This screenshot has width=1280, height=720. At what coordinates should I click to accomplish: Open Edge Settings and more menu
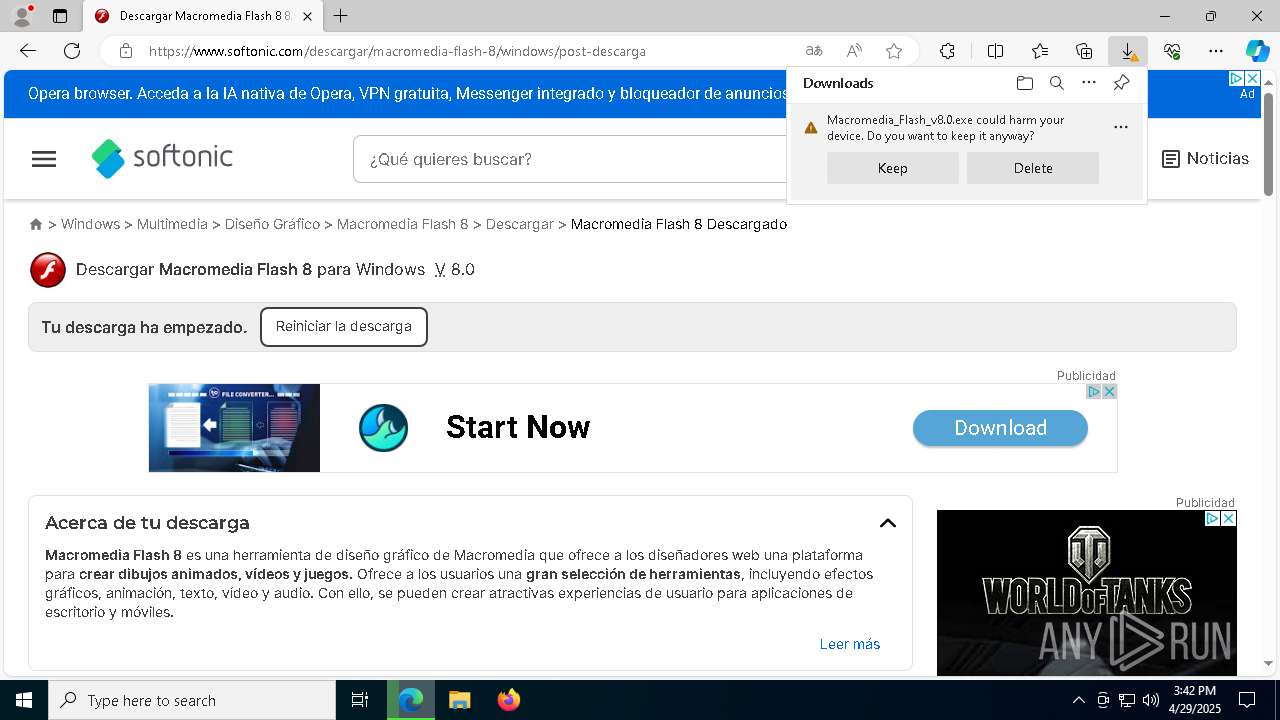[1216, 51]
